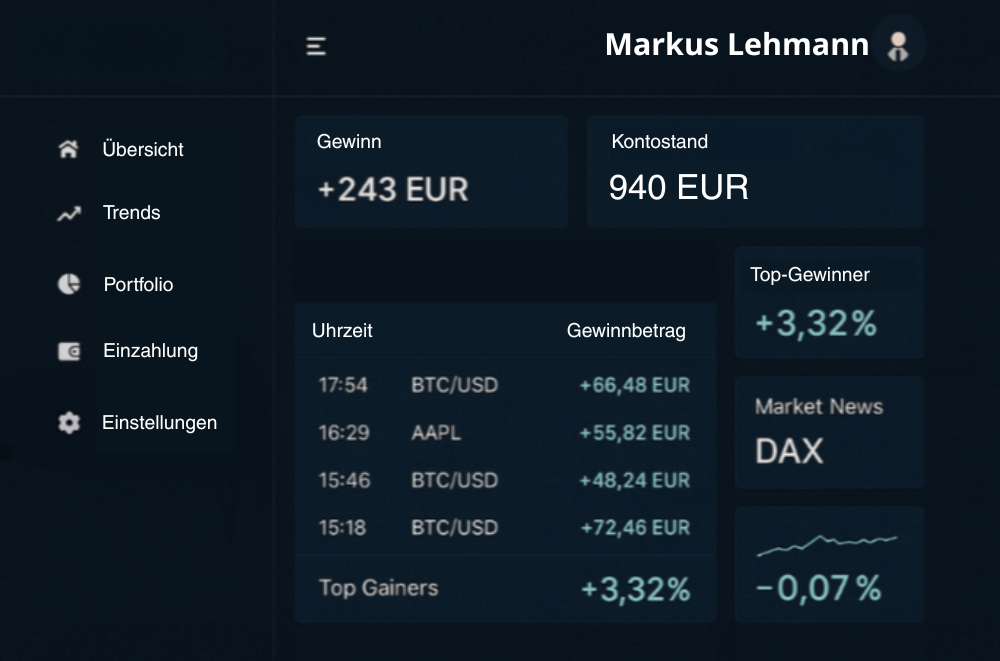Select the home icon beside Übersicht

tap(67, 149)
